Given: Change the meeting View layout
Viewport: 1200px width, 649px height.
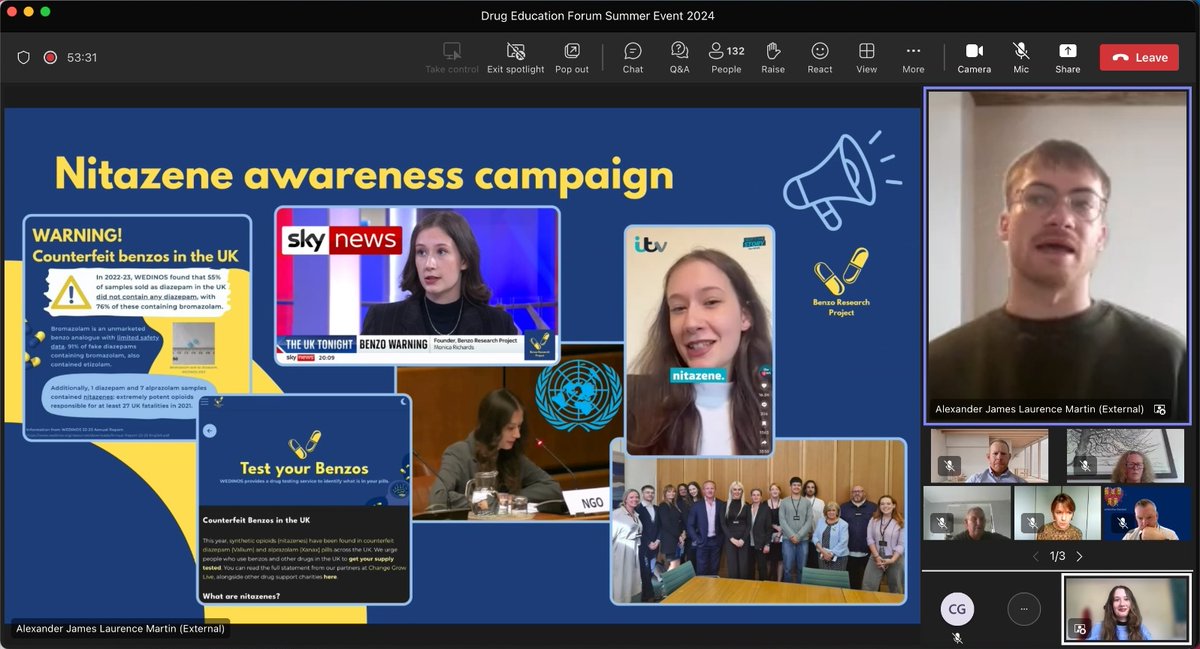Looking at the screenshot, I should [x=867, y=58].
